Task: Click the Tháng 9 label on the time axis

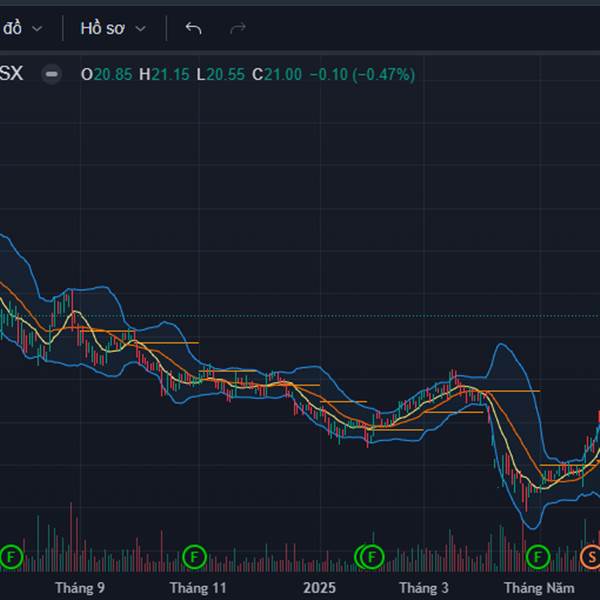Action: point(80,587)
